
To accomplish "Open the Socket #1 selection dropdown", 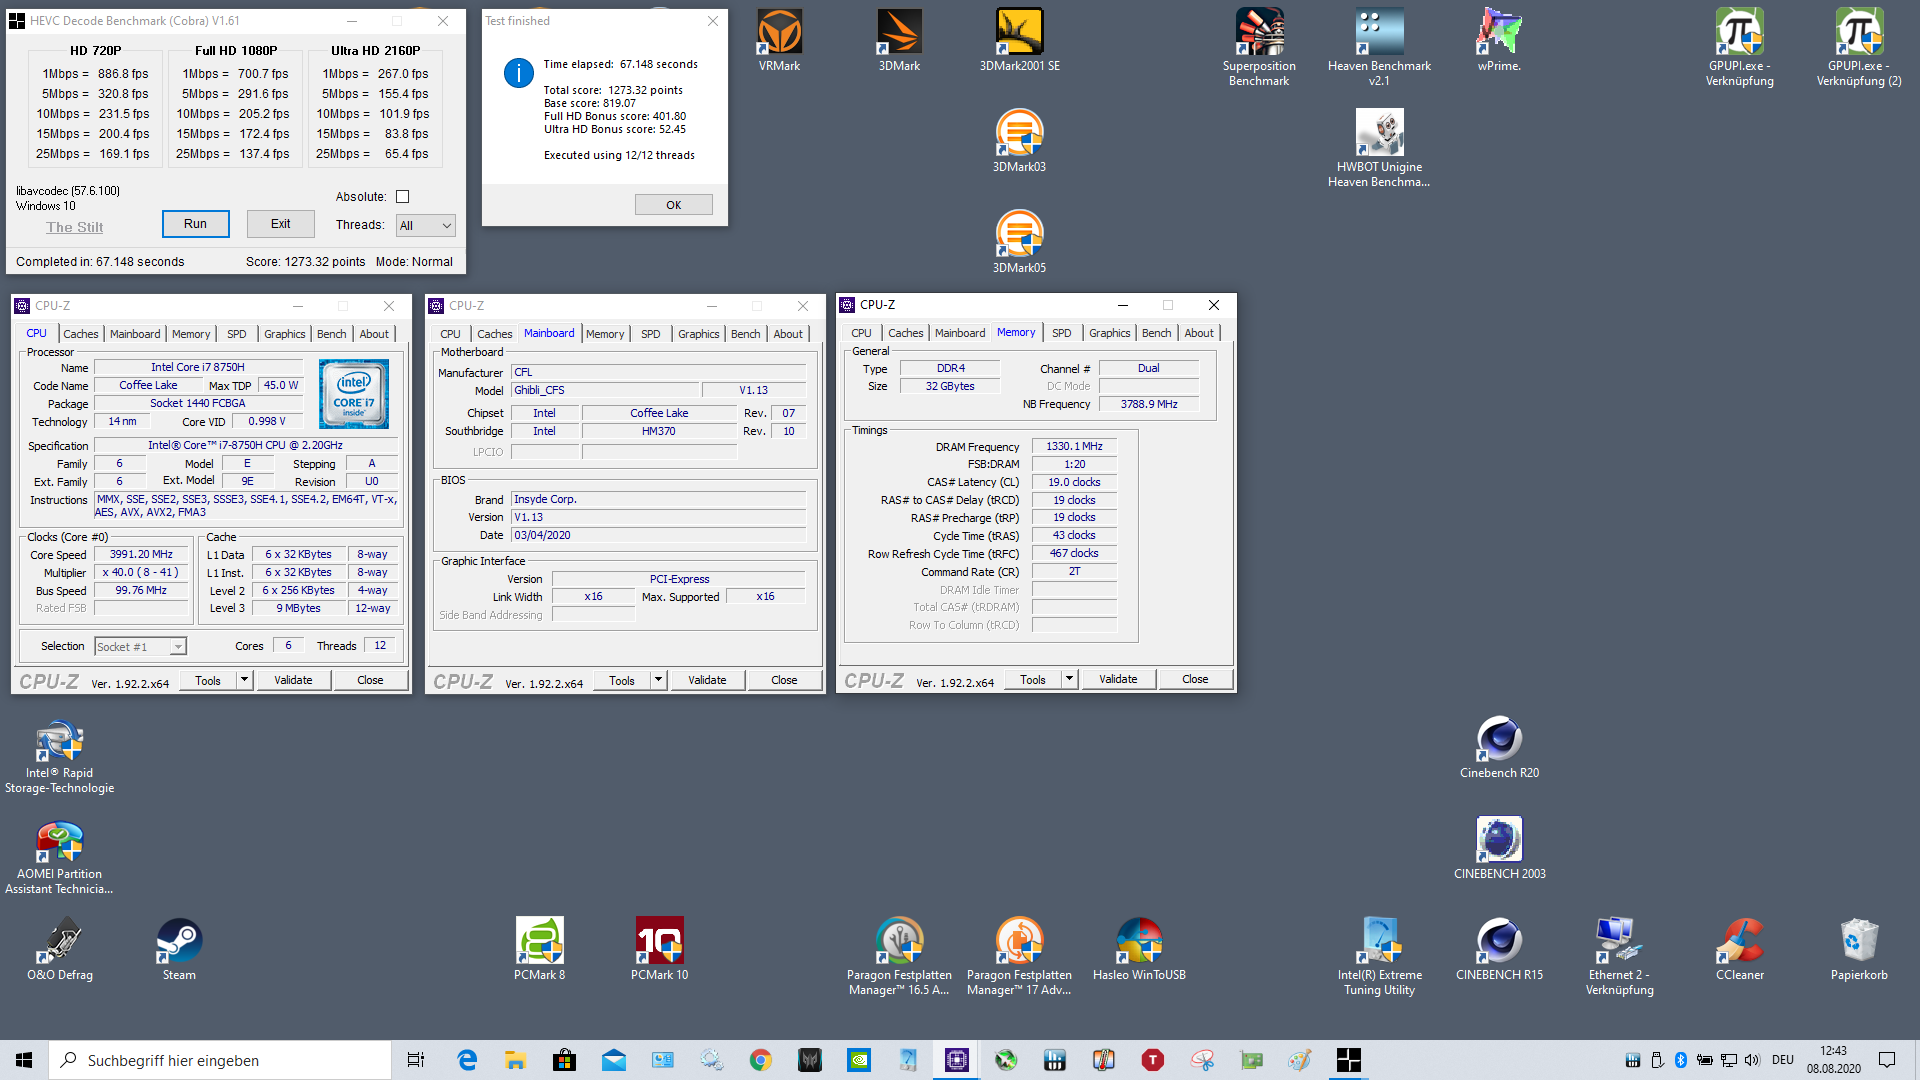I will [141, 647].
